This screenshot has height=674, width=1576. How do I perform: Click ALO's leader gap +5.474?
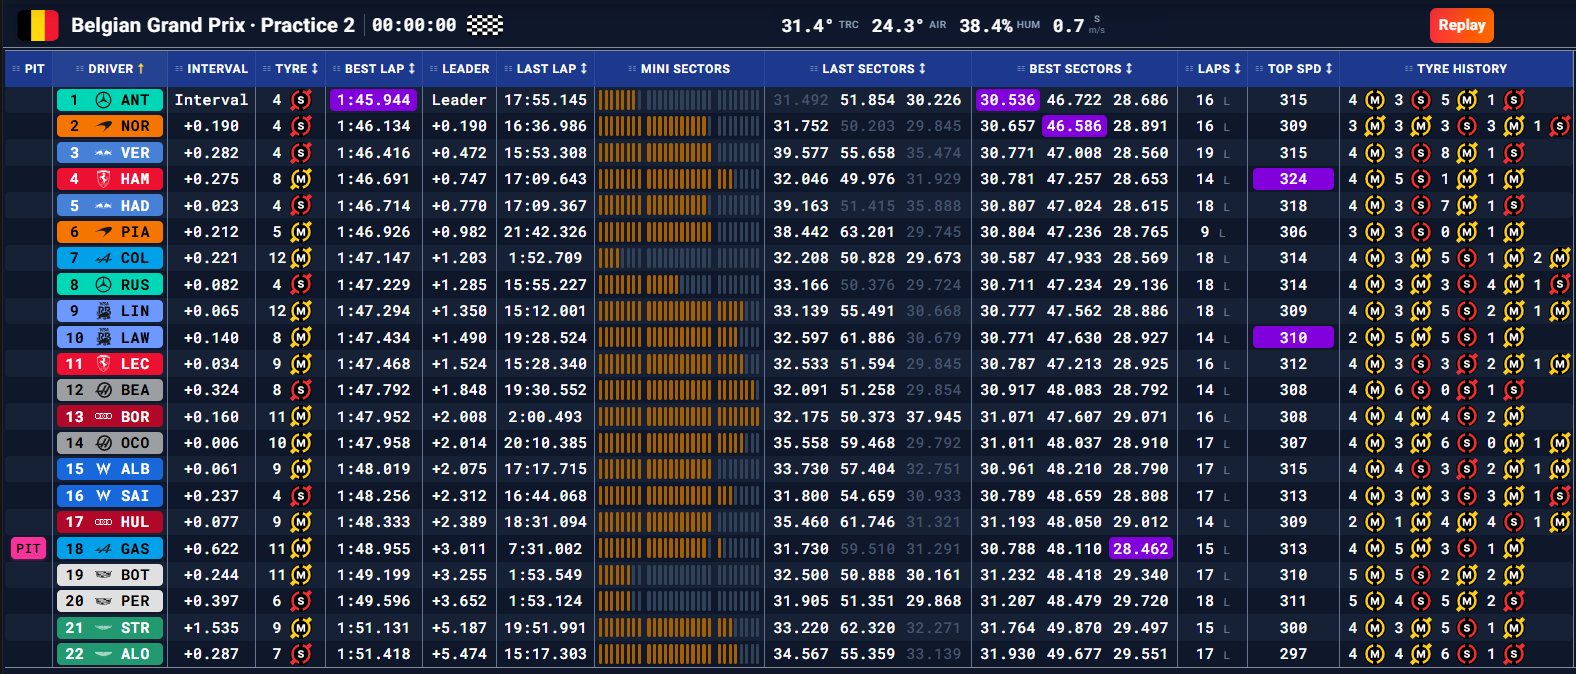pyautogui.click(x=459, y=654)
